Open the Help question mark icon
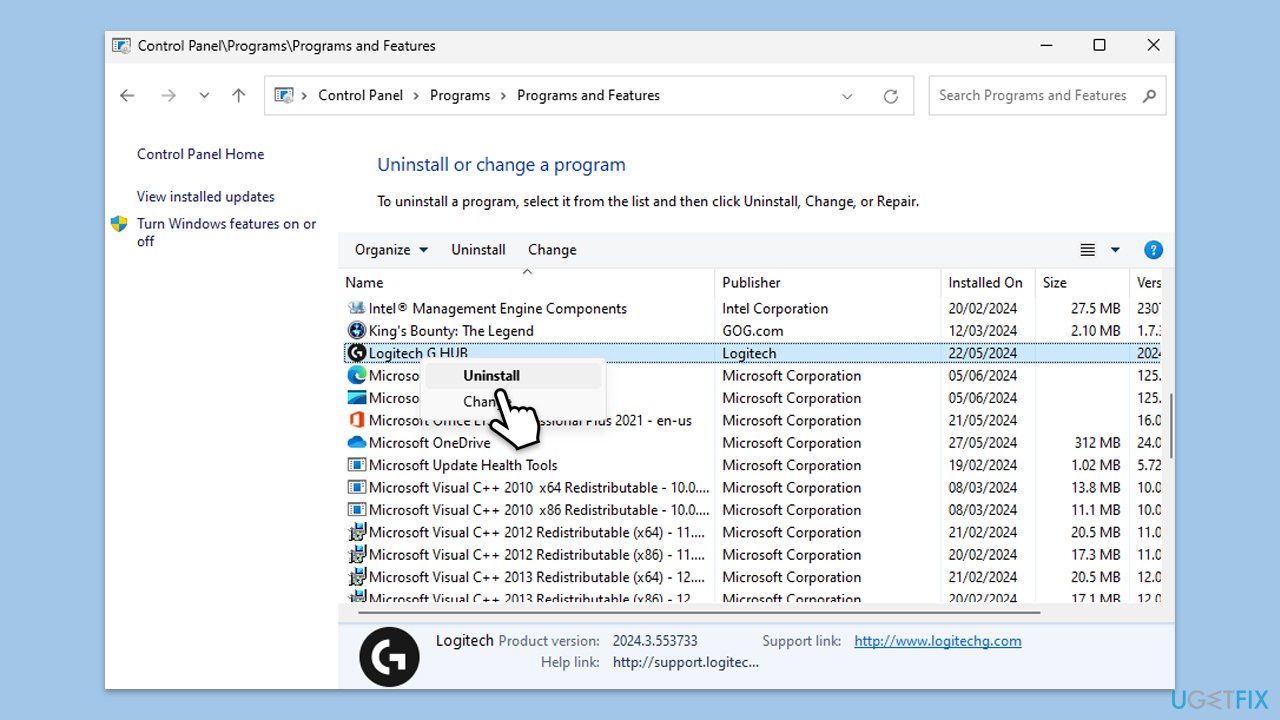The width and height of the screenshot is (1280, 720). point(1153,250)
